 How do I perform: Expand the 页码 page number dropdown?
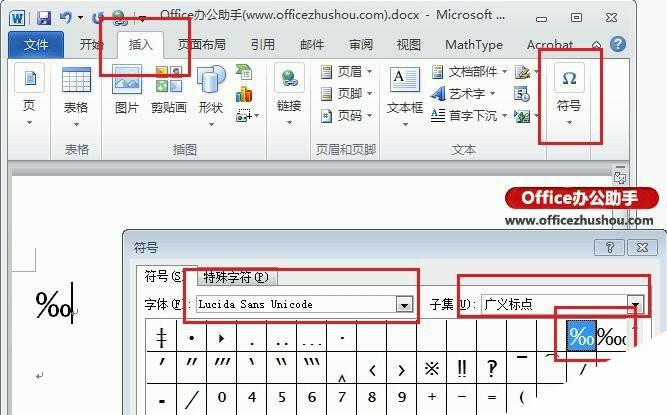(x=369, y=115)
